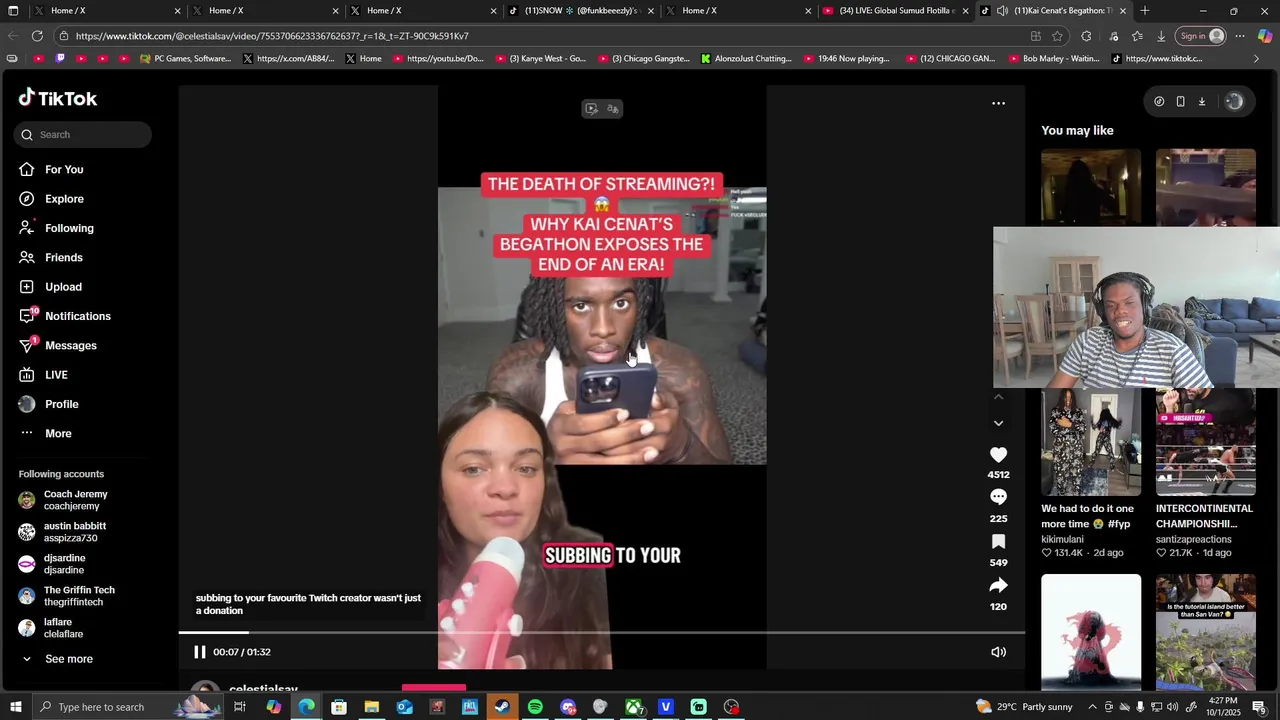Viewport: 1280px width, 720px height.
Task: Go to the Following feed
Action: coord(56,228)
